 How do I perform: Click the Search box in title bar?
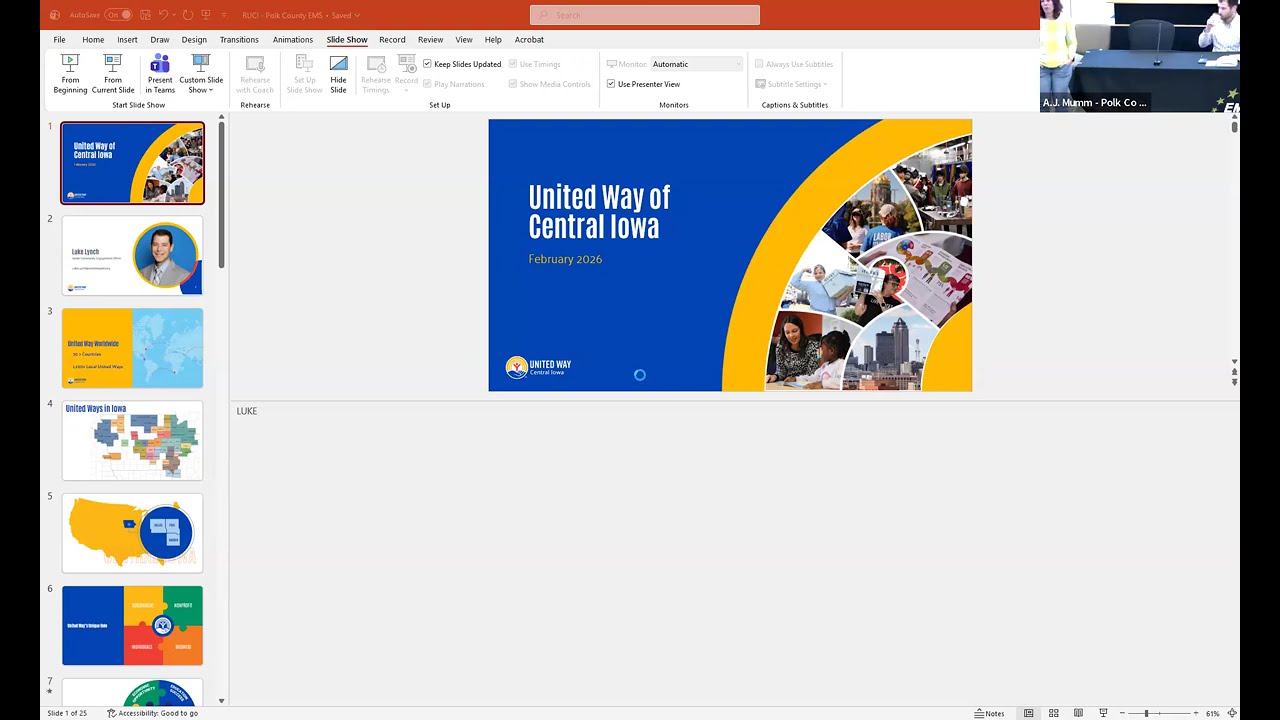coord(645,15)
